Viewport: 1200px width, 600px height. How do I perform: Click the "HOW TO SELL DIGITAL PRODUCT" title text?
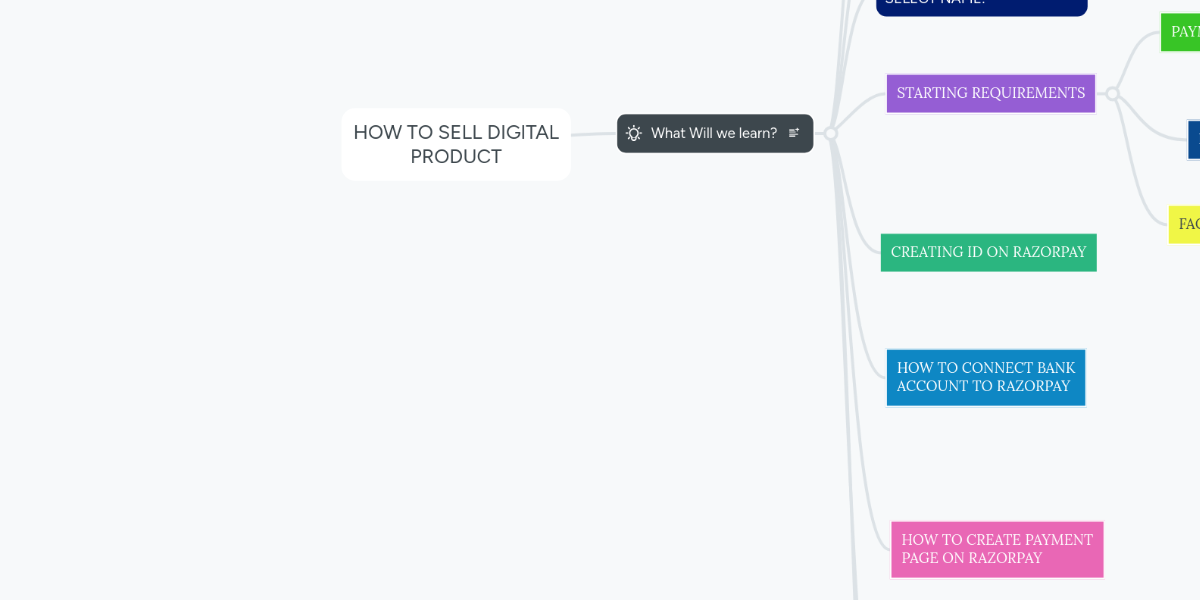455,144
